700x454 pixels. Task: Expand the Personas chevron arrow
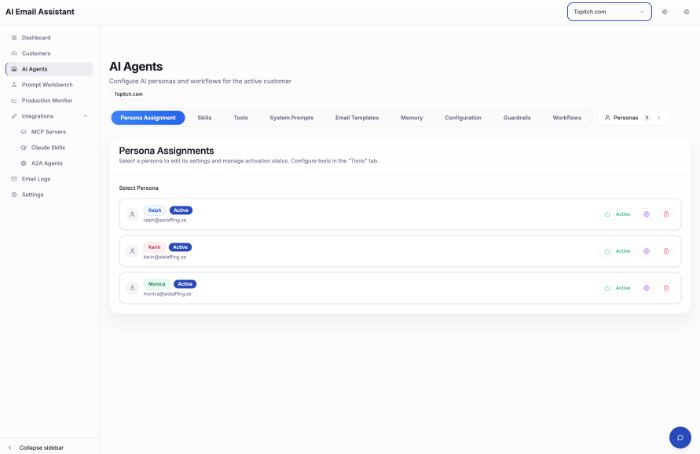coord(658,118)
